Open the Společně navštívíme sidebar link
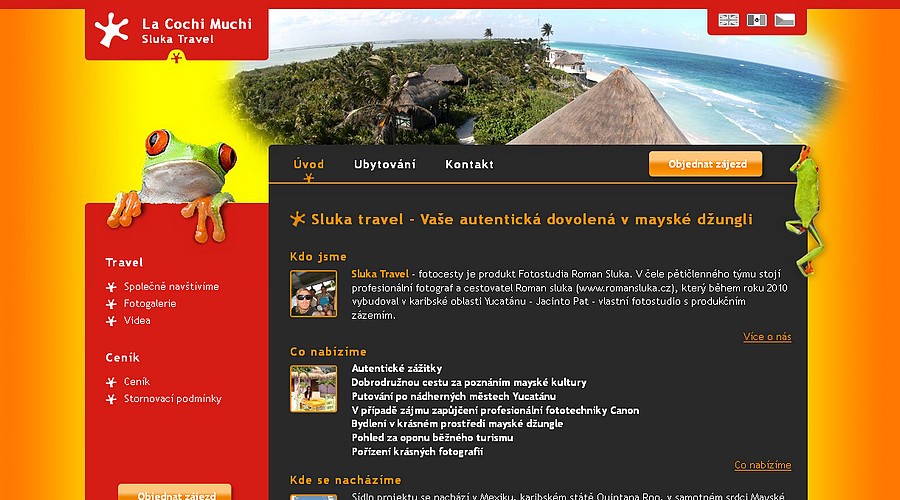The image size is (900, 500). (x=172, y=286)
